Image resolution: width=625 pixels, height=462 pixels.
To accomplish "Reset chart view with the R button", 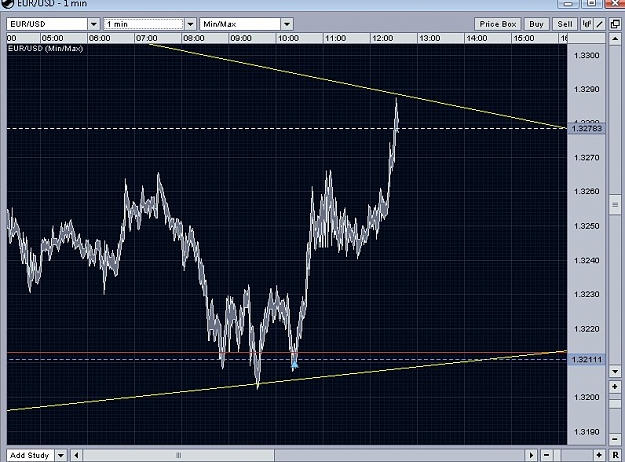I will (615, 455).
